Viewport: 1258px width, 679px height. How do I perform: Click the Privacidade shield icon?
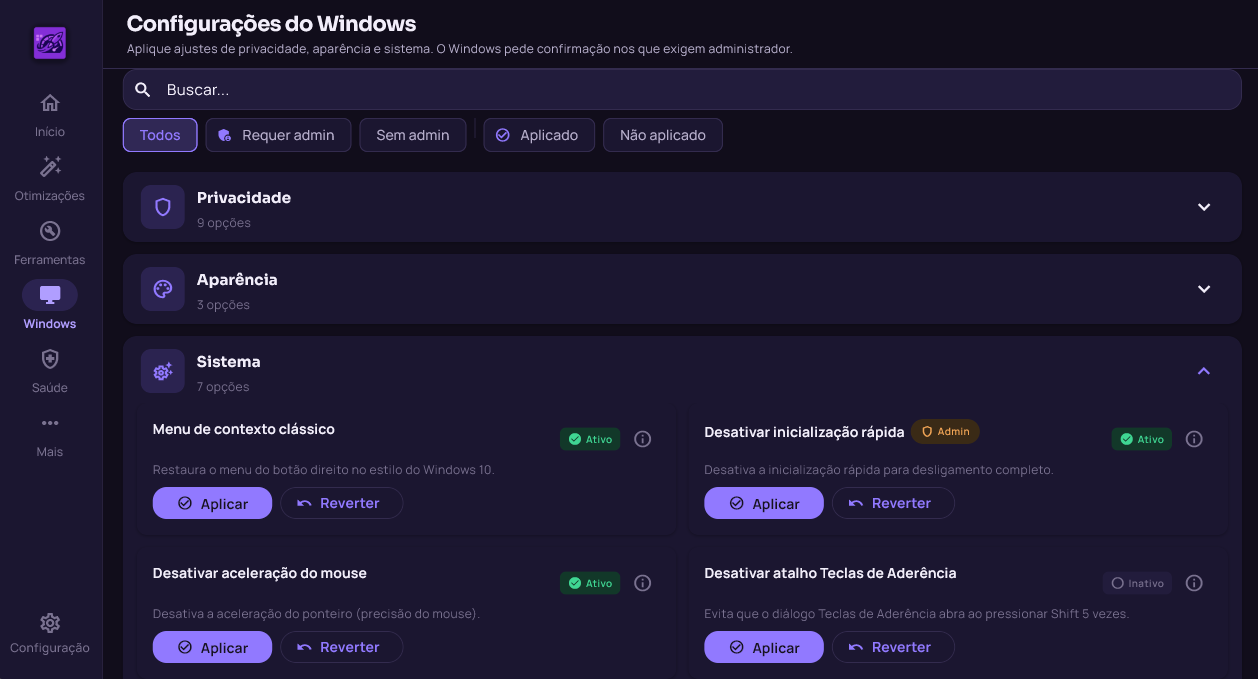[x=163, y=207]
